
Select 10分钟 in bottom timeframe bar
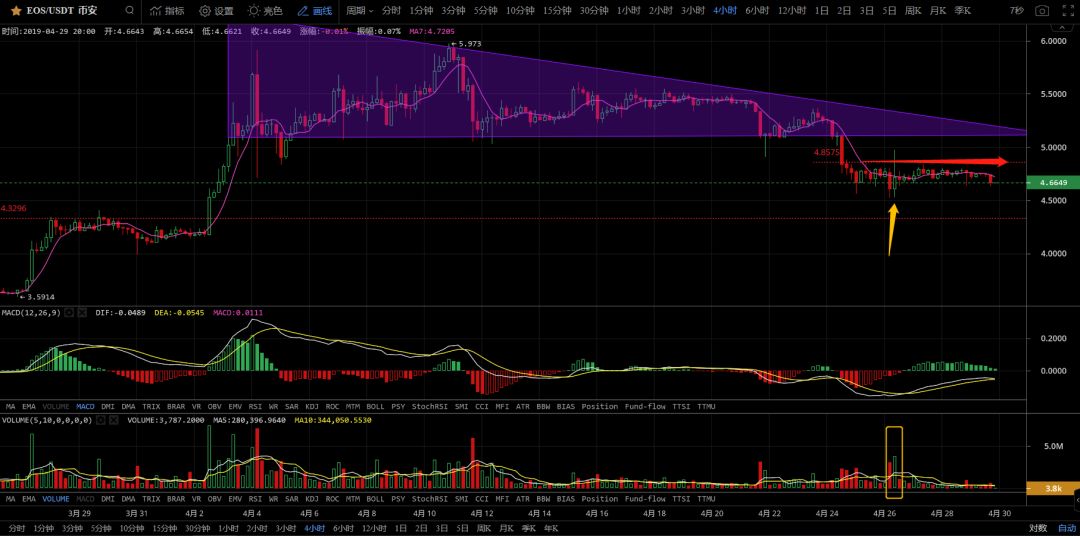(x=130, y=528)
